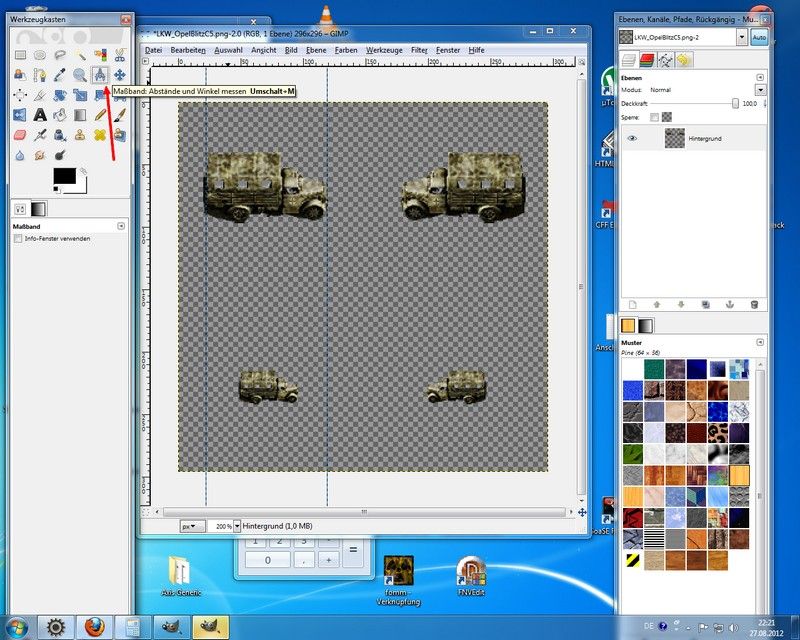Open the LKW_OpelBlitzC5.png-2 image selector dropdown
Screen dimensions: 800x640
(x=742, y=37)
